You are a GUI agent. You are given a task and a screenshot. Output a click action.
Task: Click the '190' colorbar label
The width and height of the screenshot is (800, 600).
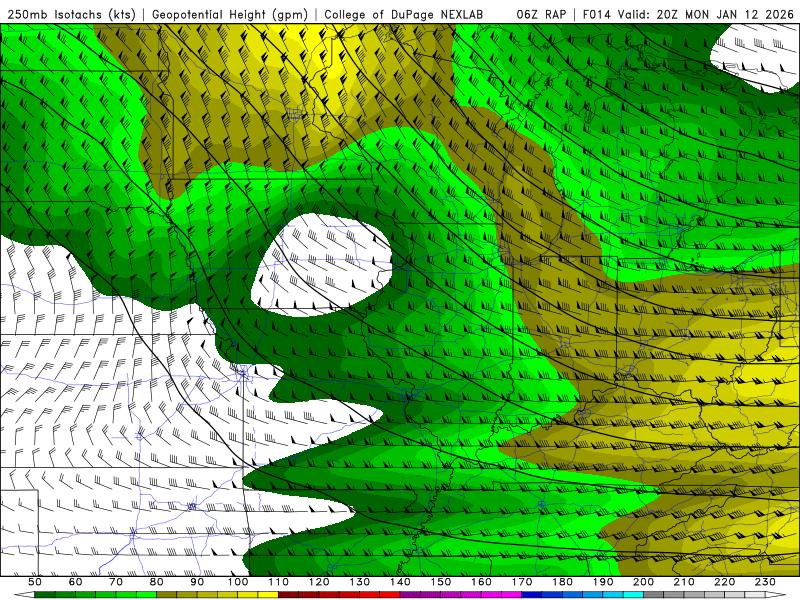[603, 582]
